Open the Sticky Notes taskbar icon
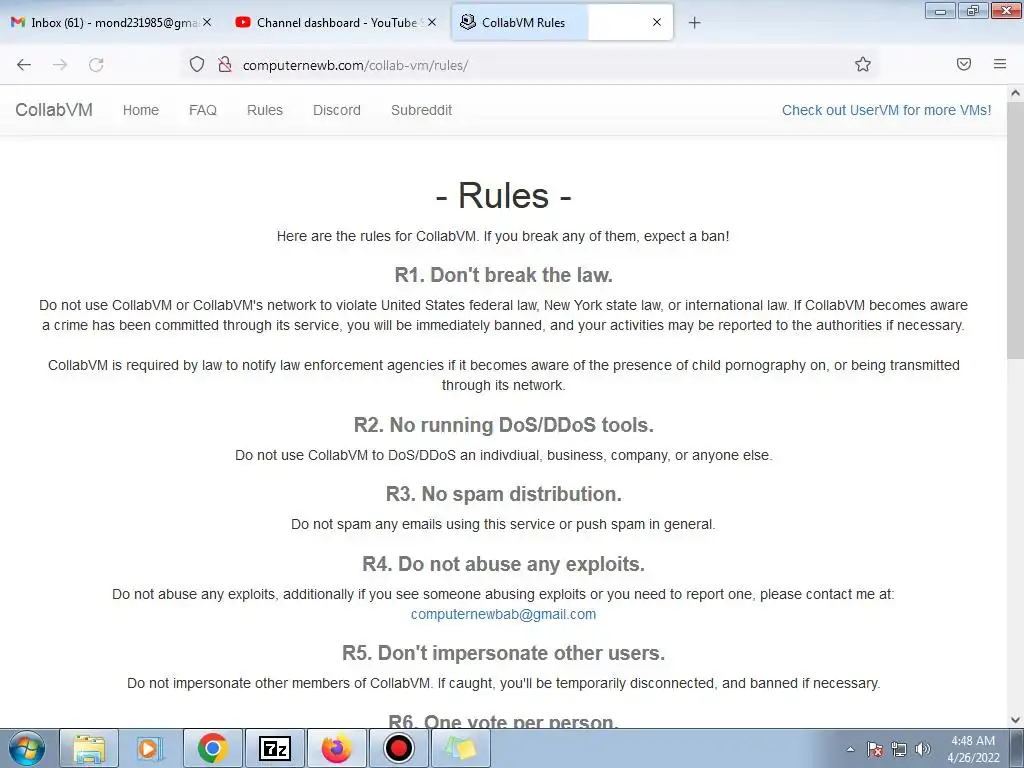The width and height of the screenshot is (1024, 768). click(x=460, y=748)
